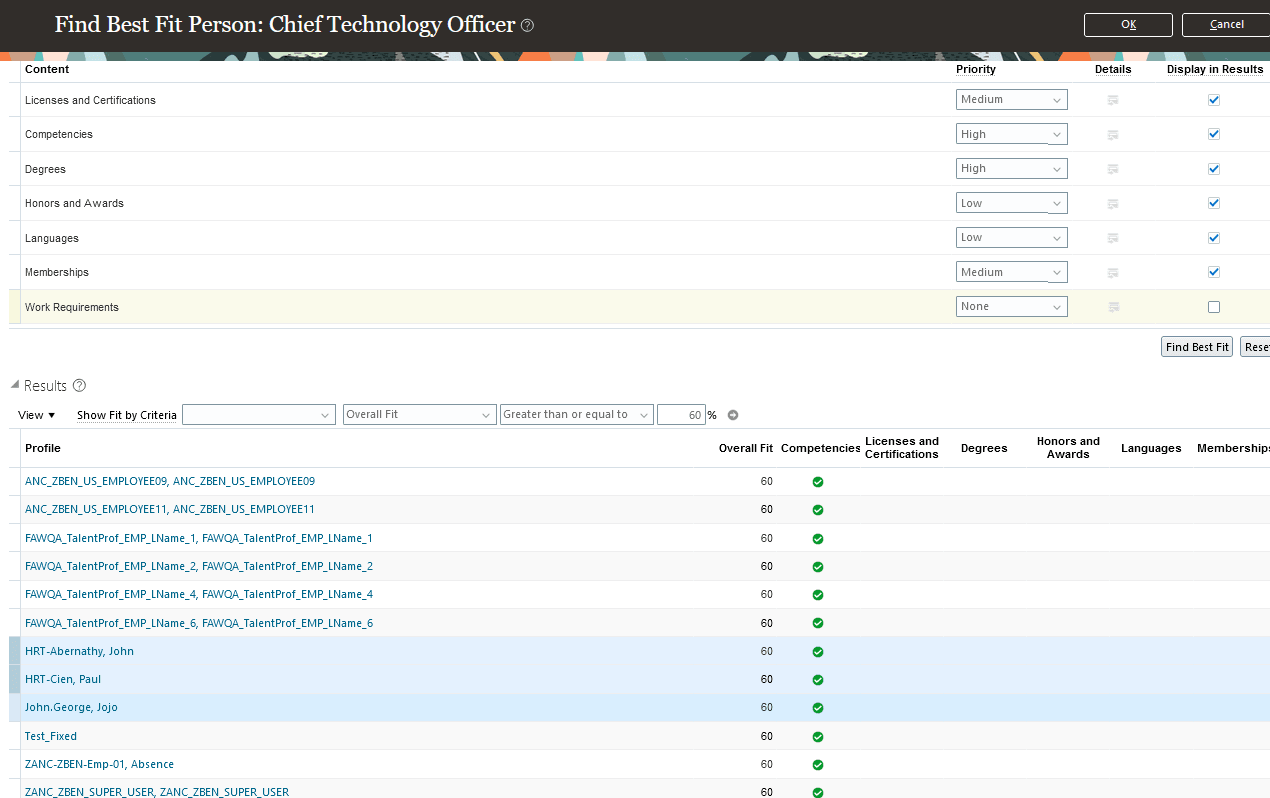The height and width of the screenshot is (798, 1270).
Task: Open details icon for Languages row
Action: tap(1113, 238)
